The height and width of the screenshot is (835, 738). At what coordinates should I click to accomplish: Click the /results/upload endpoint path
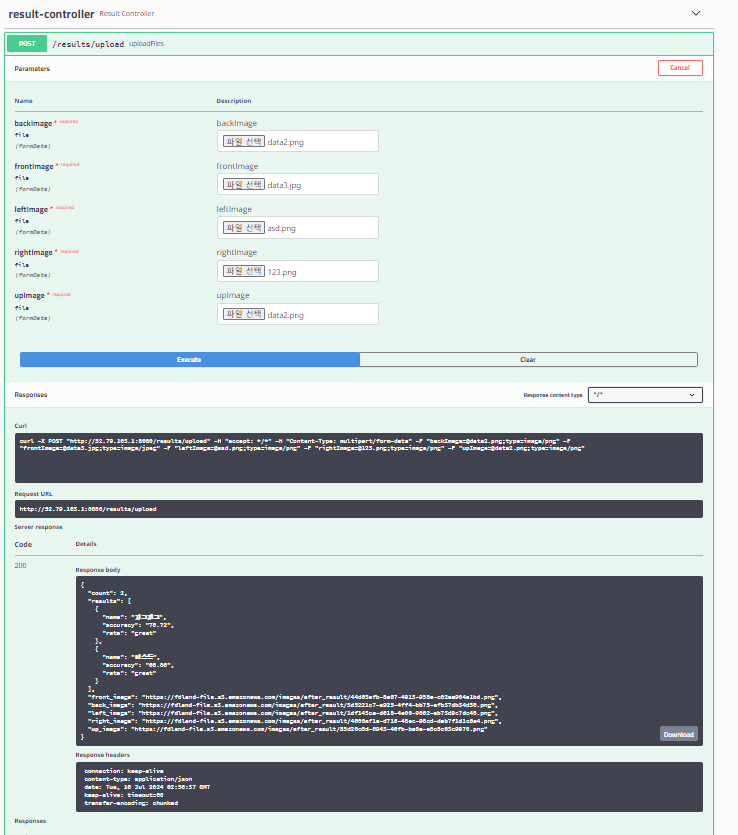pos(88,44)
